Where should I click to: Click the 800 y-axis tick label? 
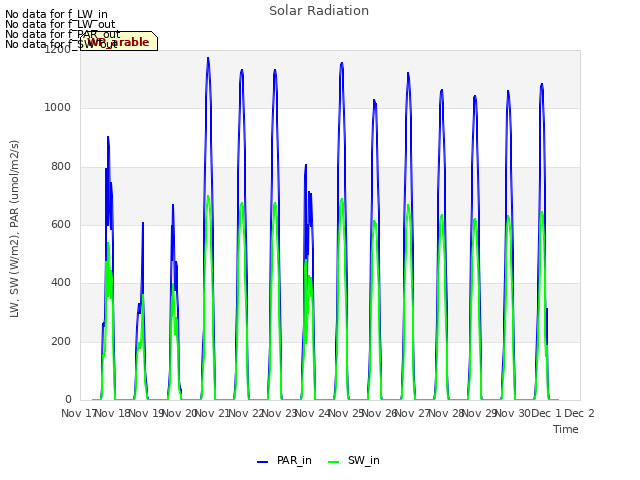(x=61, y=167)
